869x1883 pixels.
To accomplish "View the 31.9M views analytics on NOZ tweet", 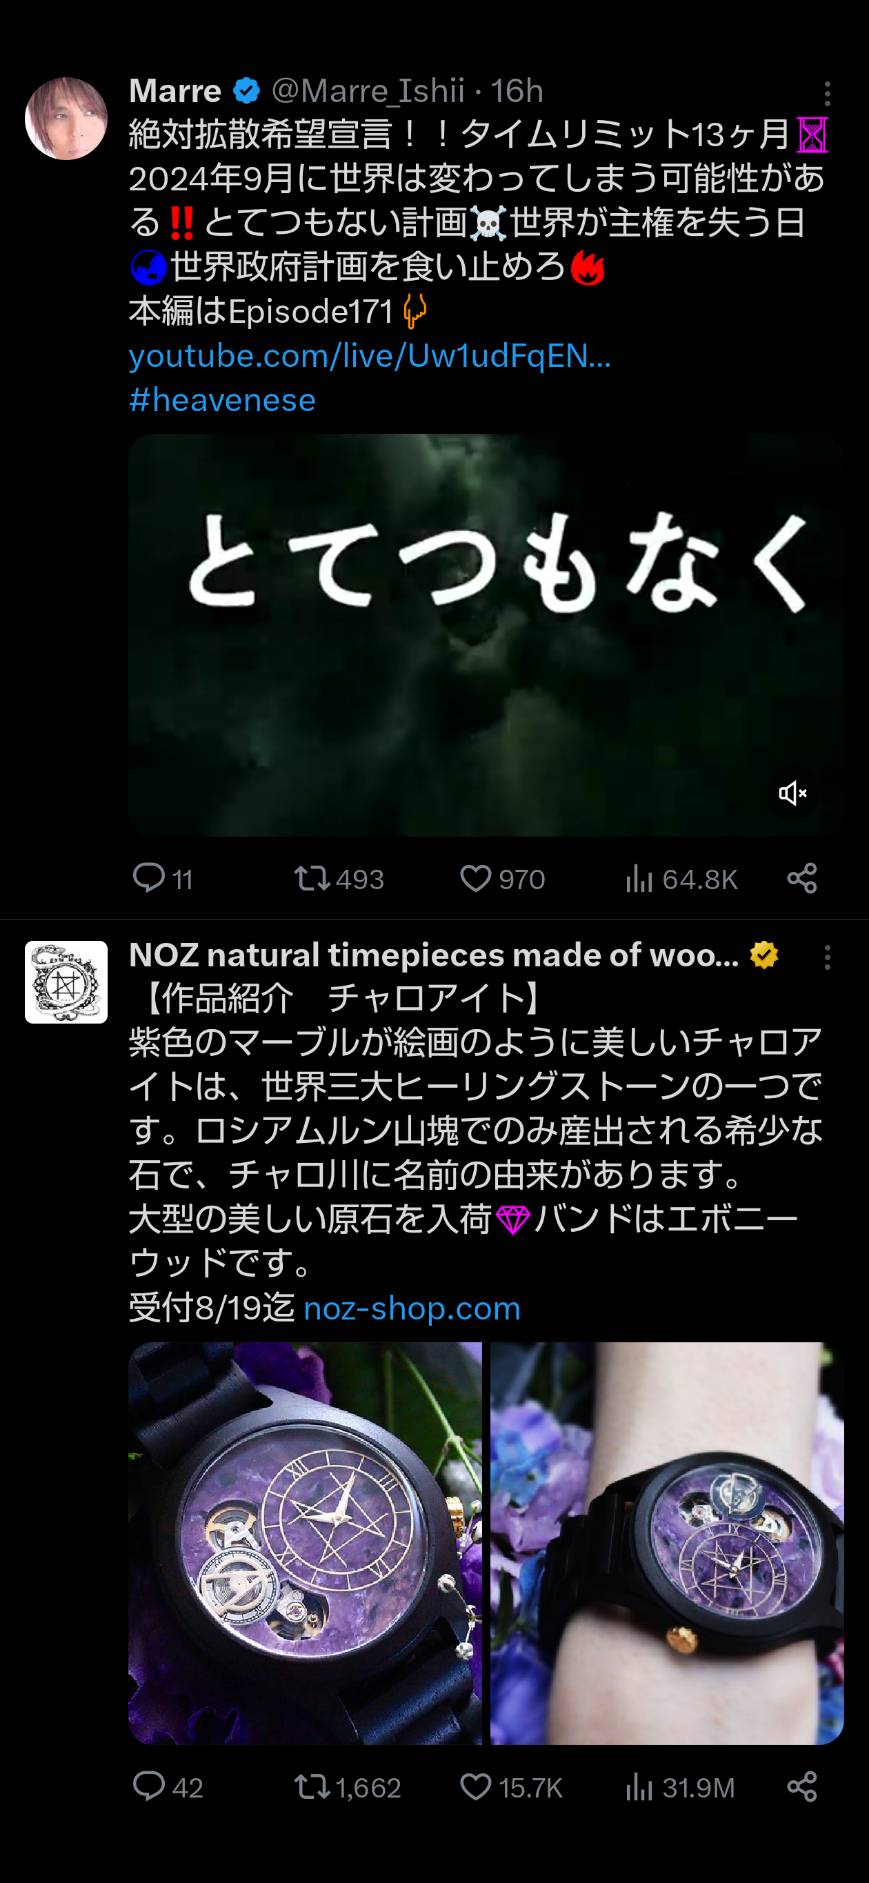I will point(680,1787).
